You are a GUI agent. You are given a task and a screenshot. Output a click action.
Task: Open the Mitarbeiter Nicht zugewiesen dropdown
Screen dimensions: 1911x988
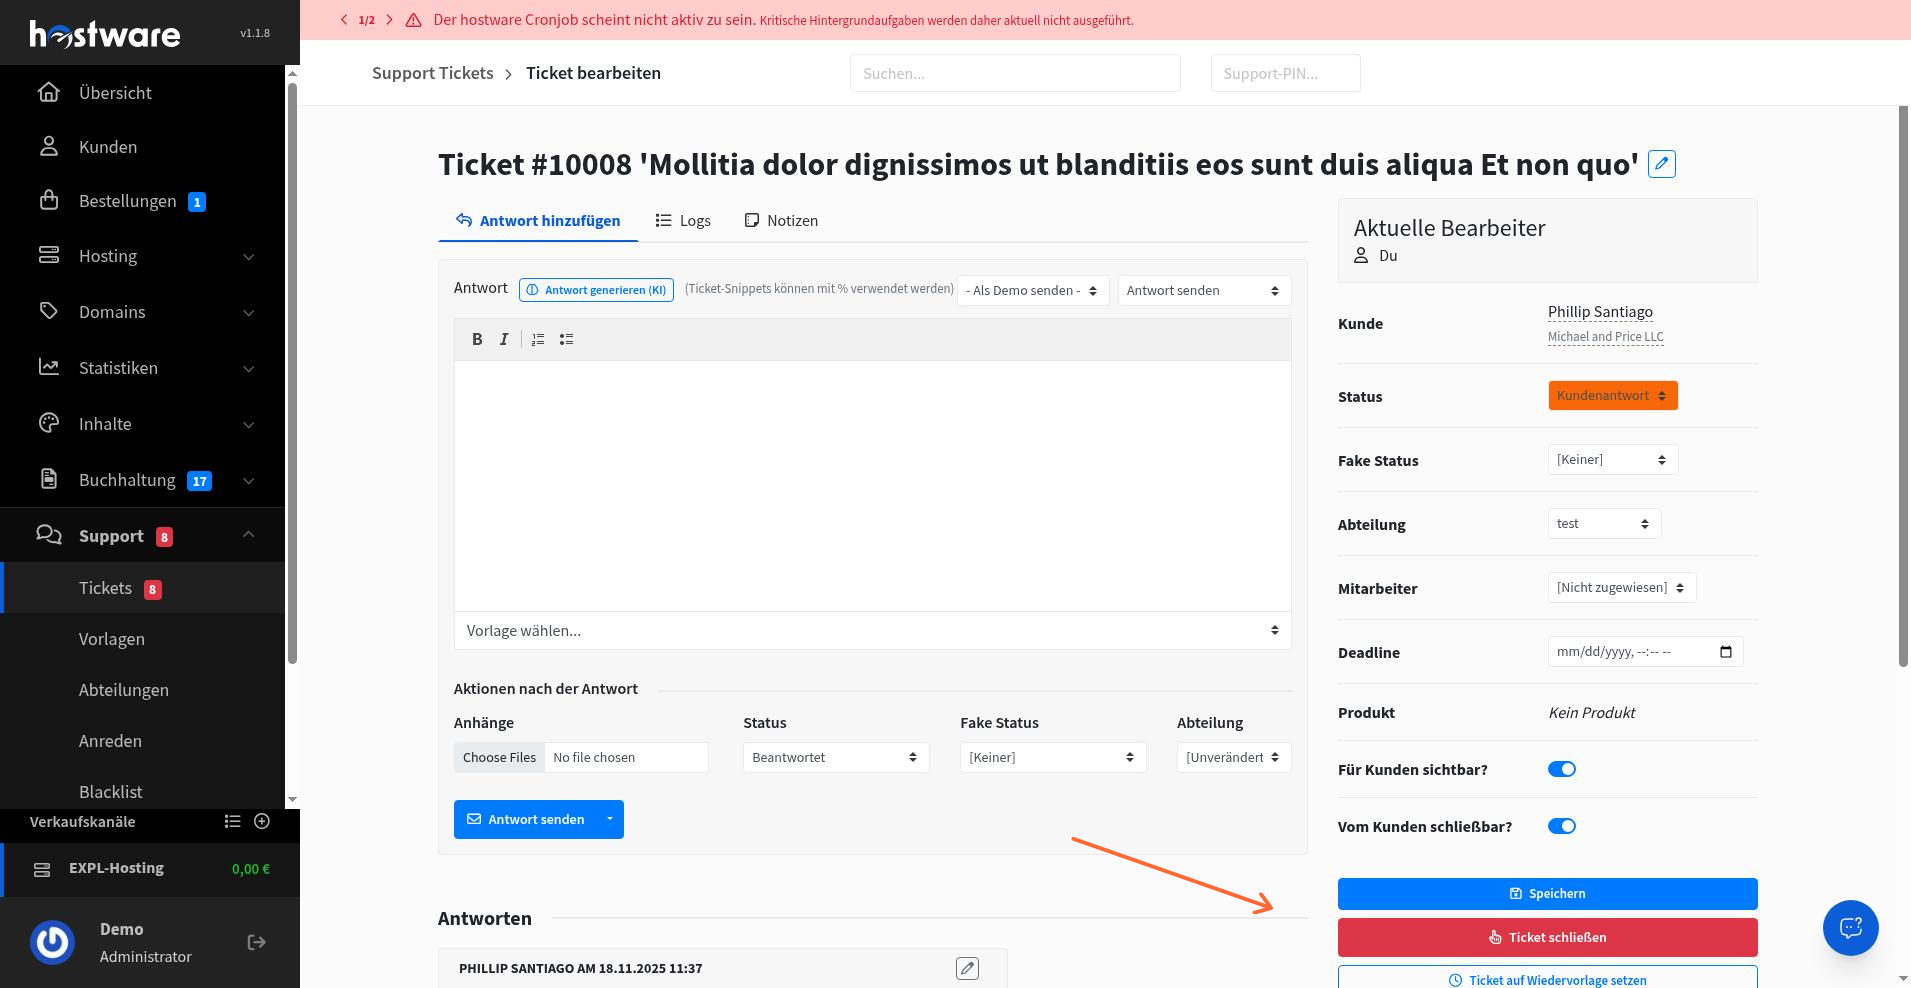pyautogui.click(x=1621, y=588)
